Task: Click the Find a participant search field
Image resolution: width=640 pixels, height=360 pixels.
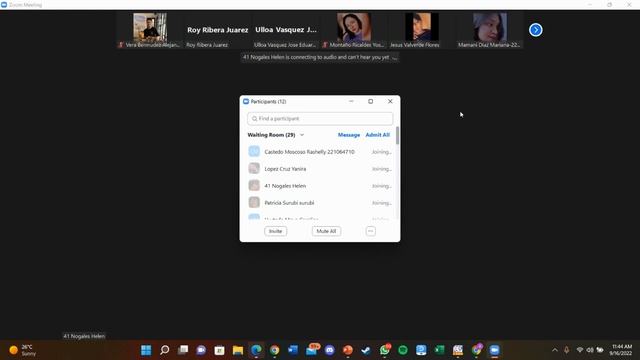Action: pos(320,118)
